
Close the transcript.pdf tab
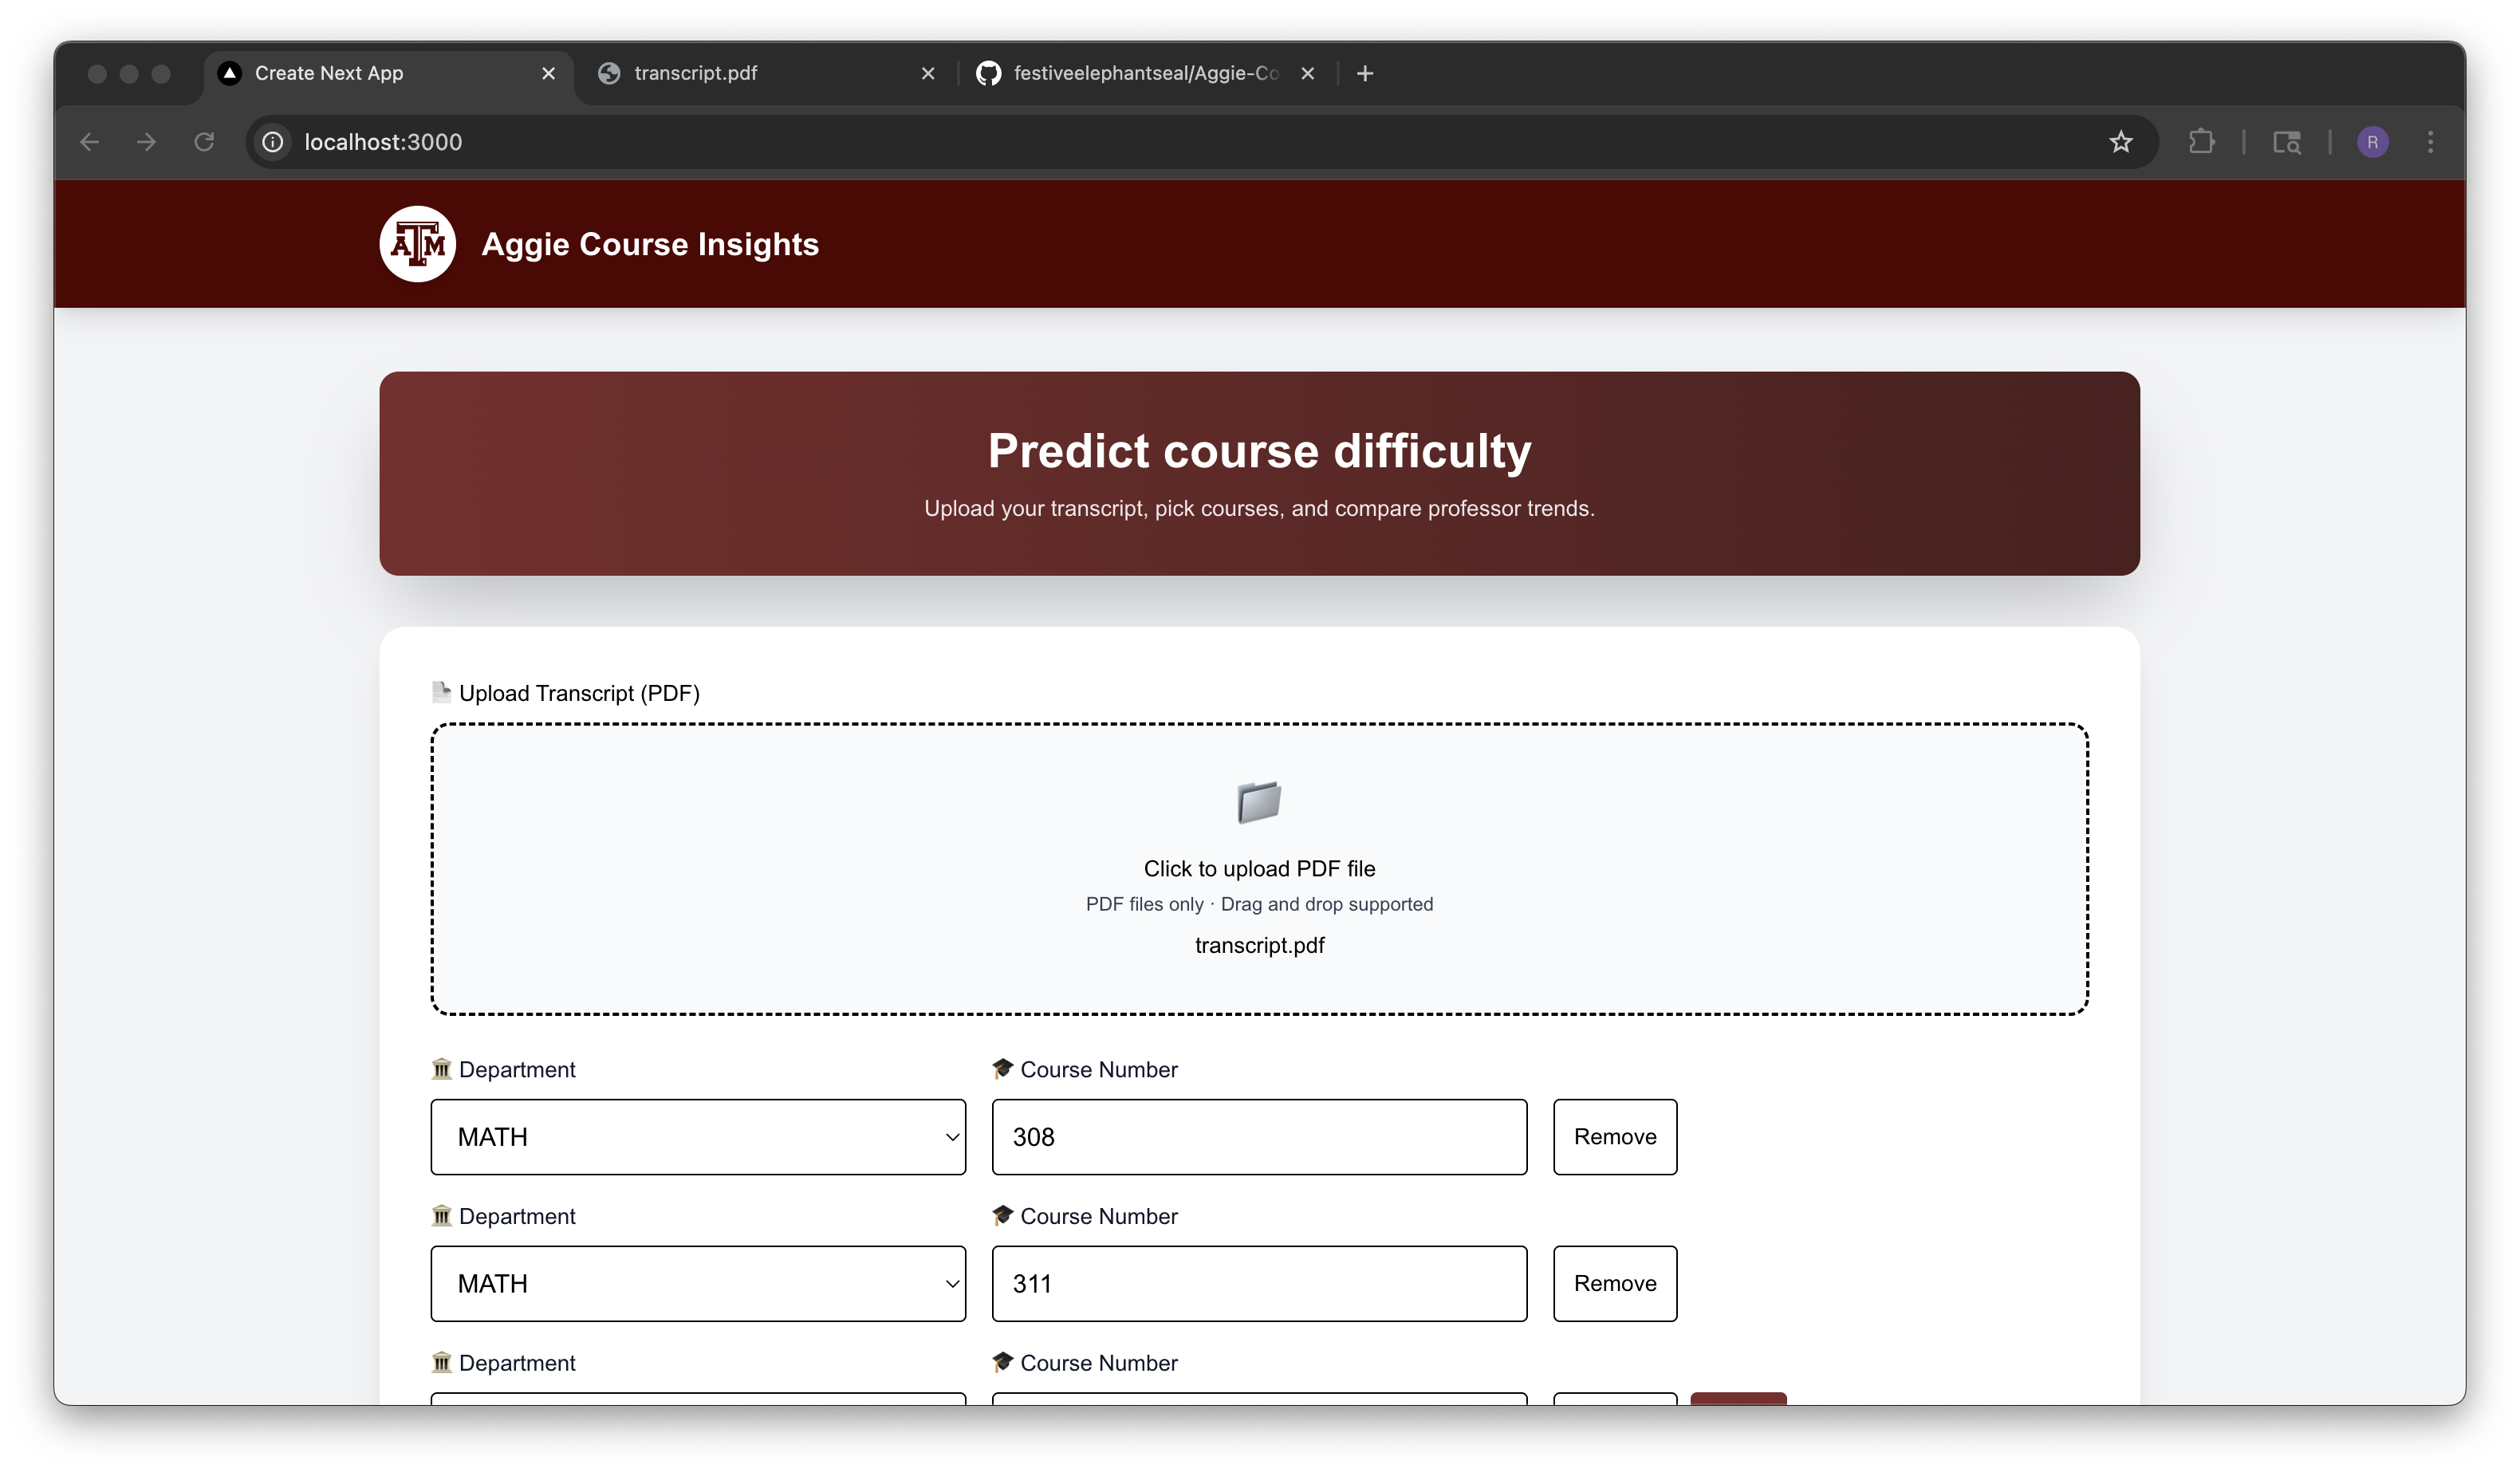click(928, 73)
